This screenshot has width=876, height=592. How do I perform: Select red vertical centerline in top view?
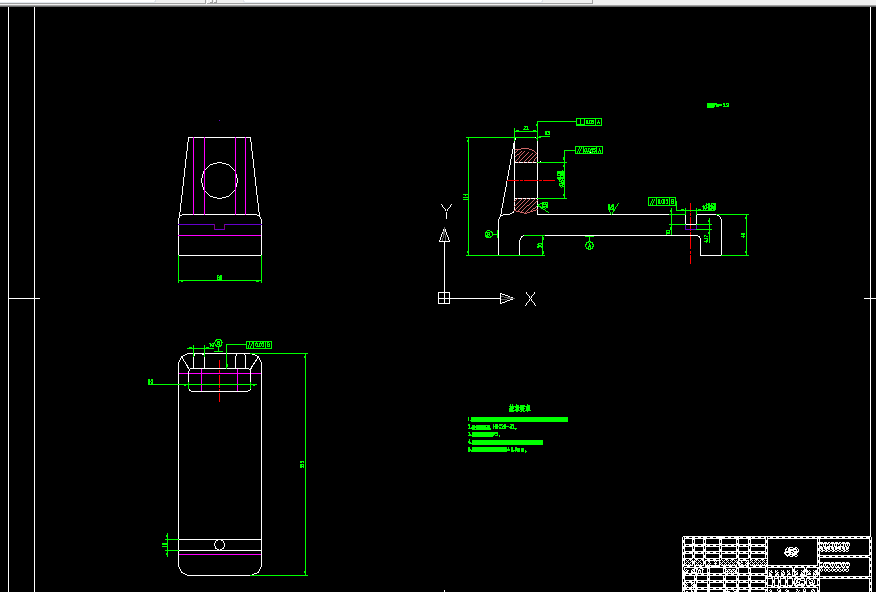click(220, 380)
